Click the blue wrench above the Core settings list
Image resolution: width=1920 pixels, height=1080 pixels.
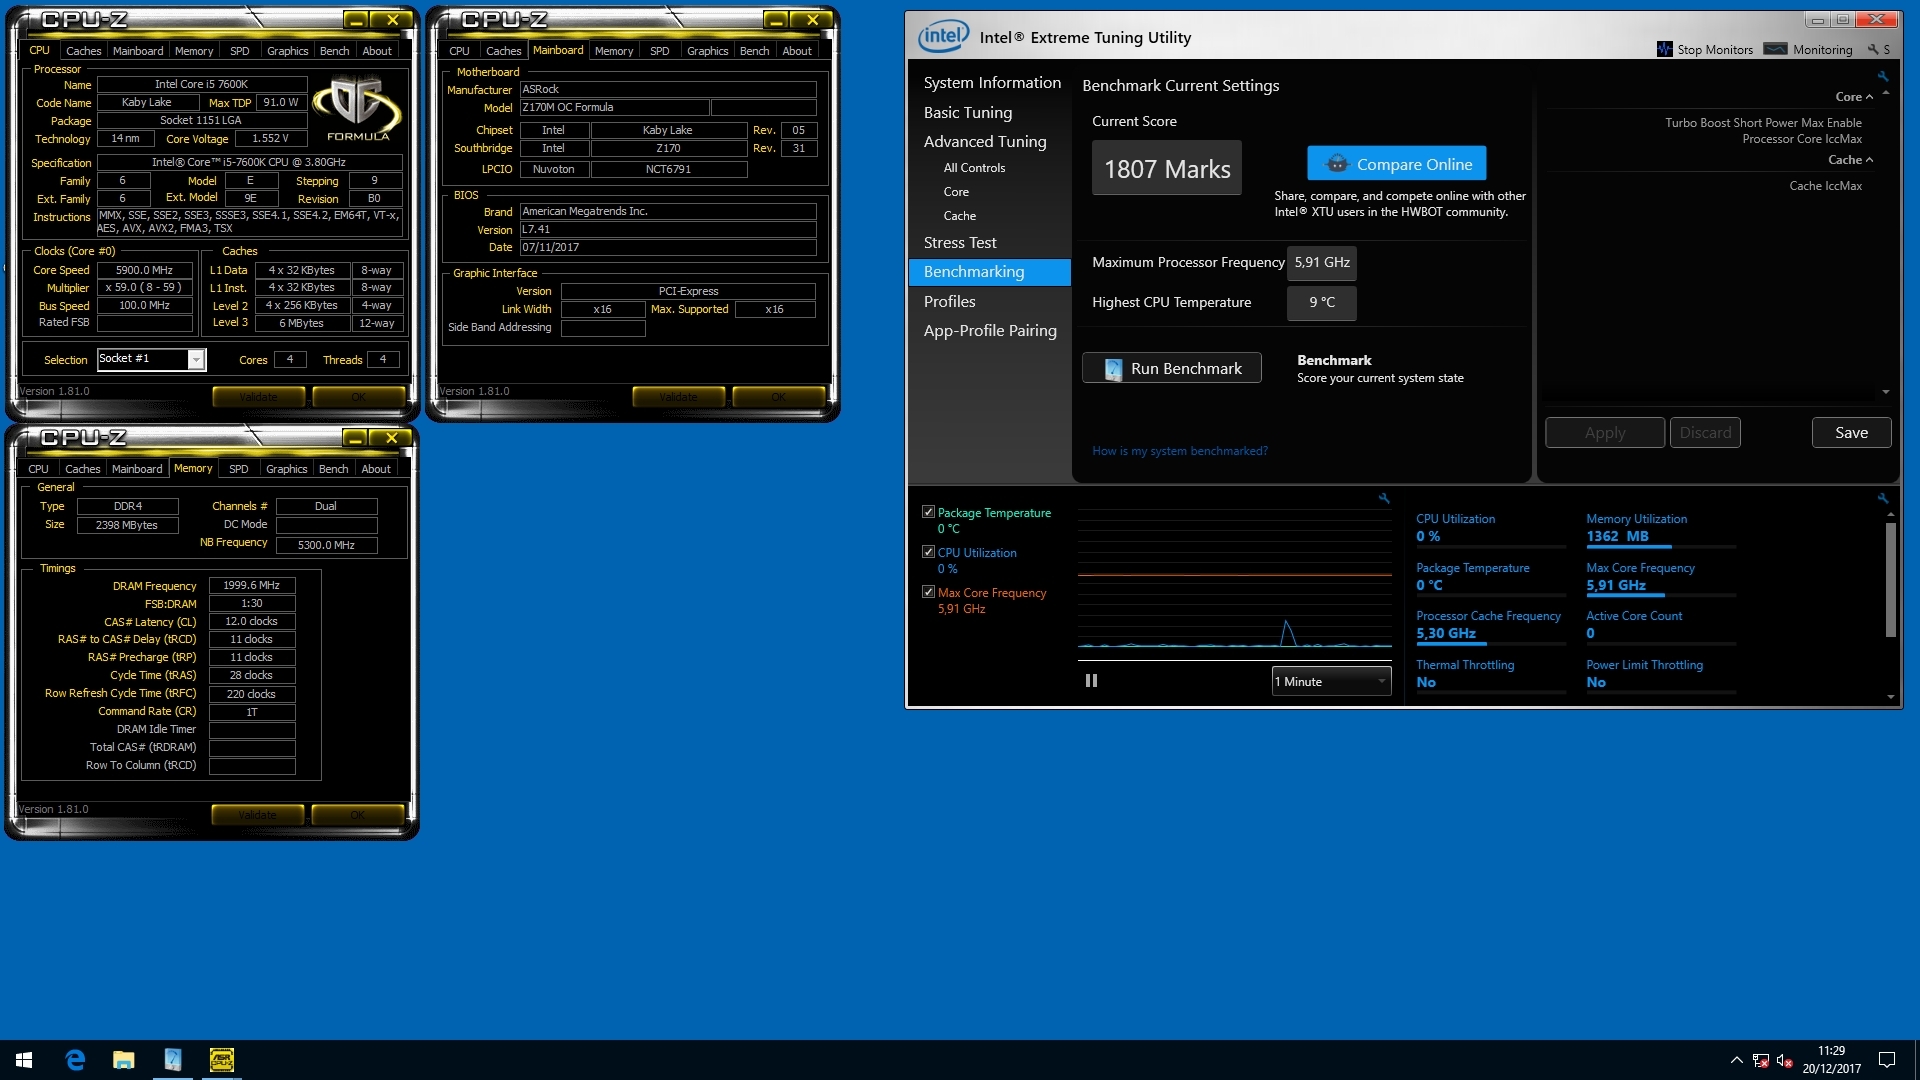pos(1883,76)
